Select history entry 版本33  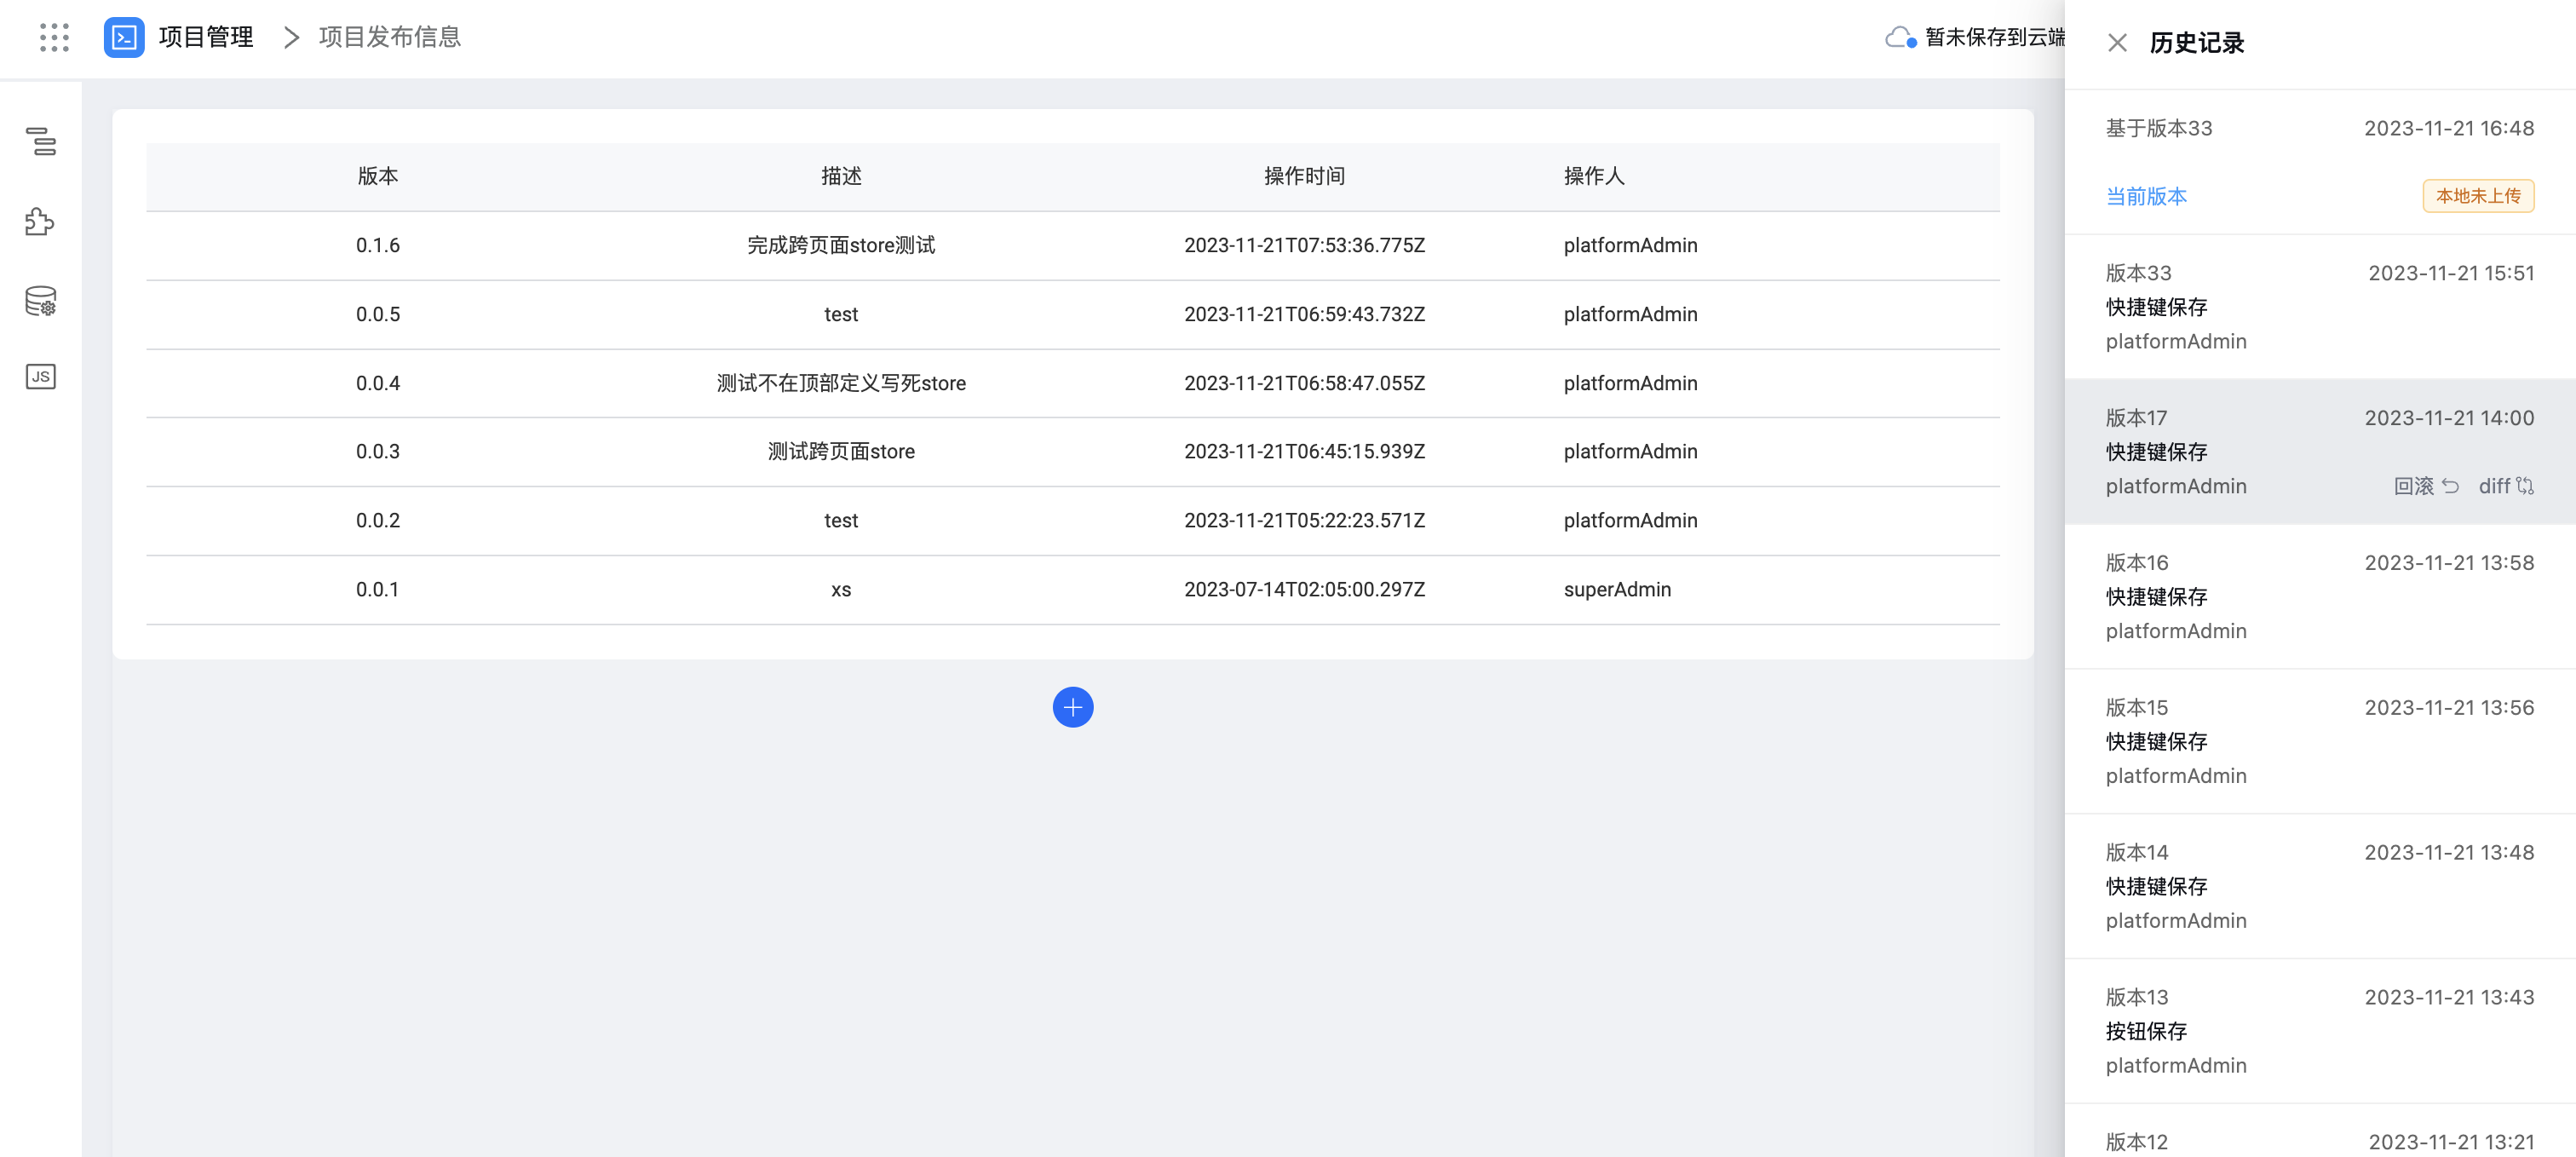[x=2320, y=307]
